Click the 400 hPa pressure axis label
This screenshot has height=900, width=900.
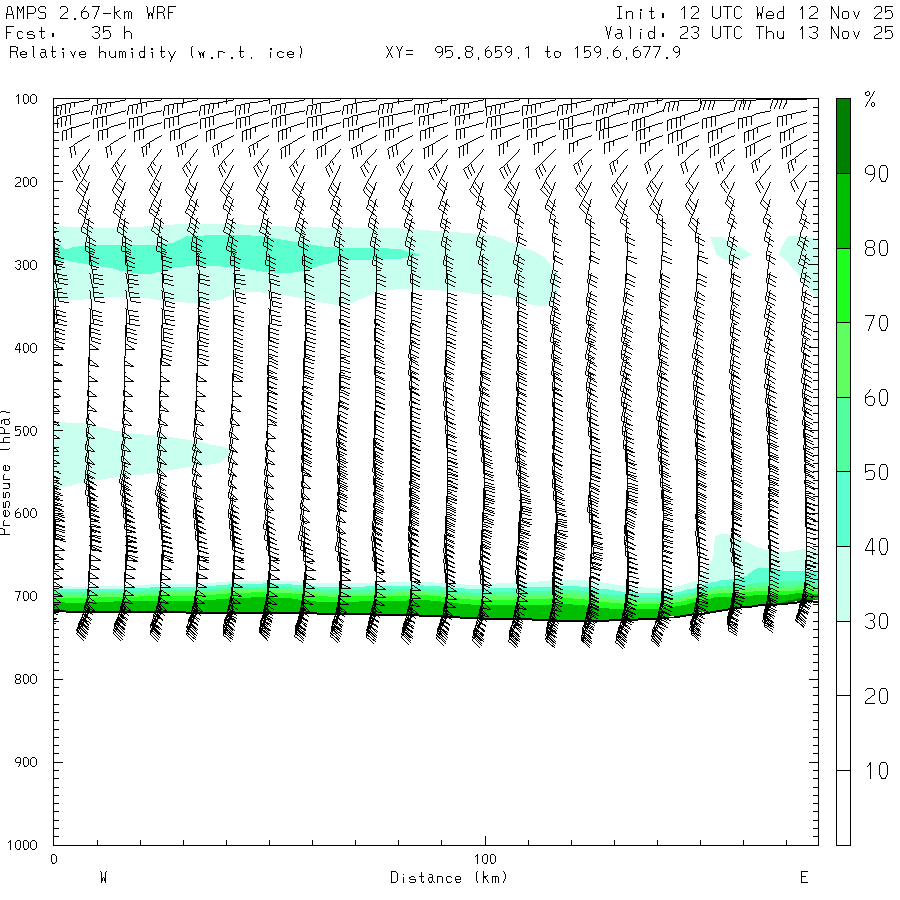coord(26,348)
